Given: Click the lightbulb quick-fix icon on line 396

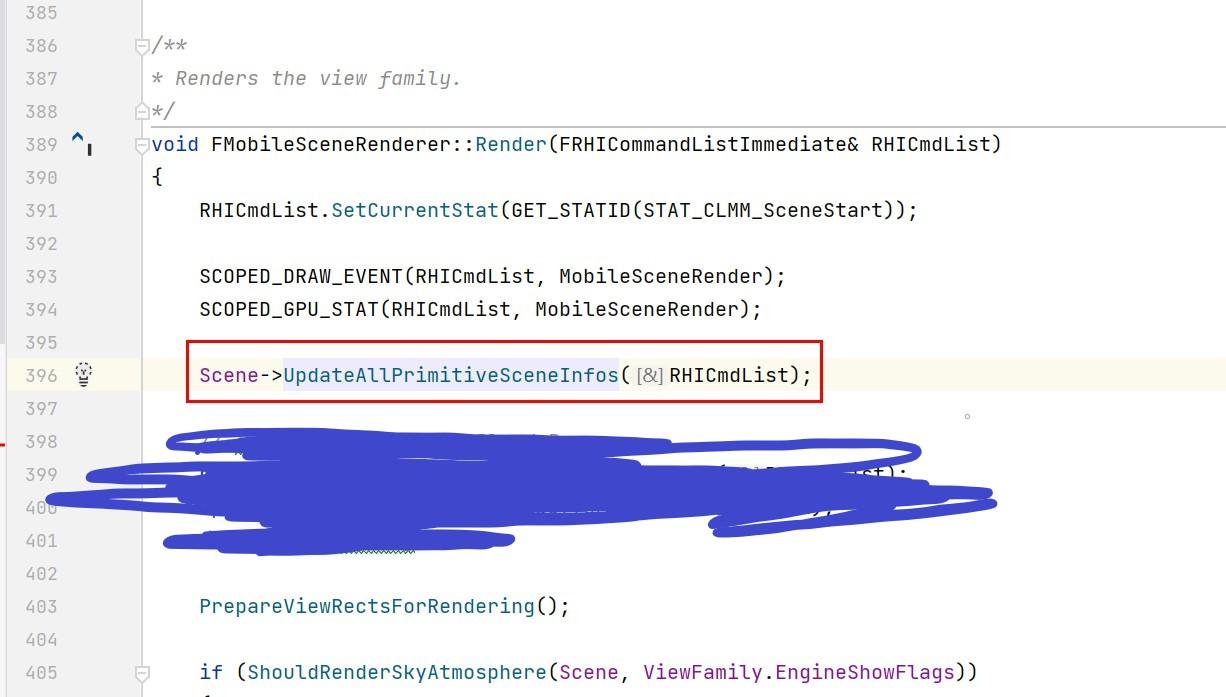Looking at the screenshot, I should [x=84, y=375].
